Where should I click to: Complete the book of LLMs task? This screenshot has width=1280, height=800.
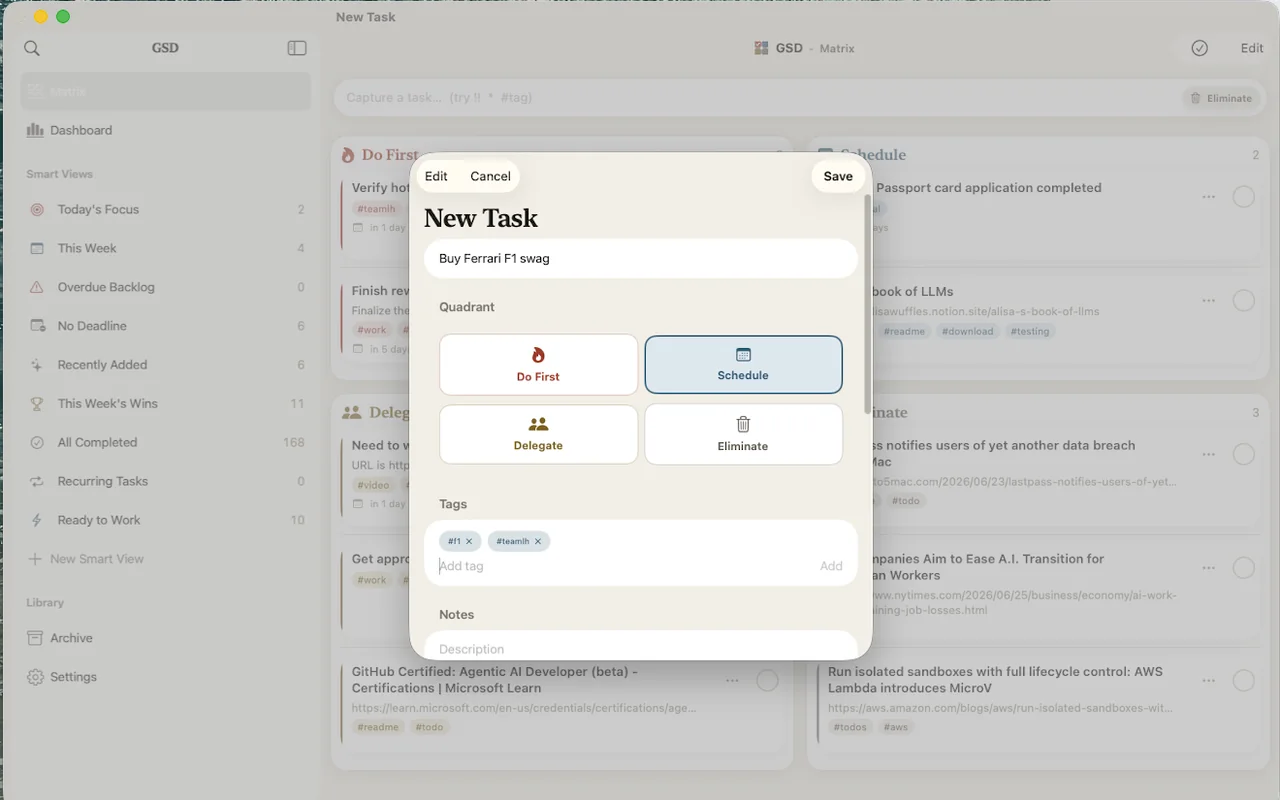click(1243, 300)
